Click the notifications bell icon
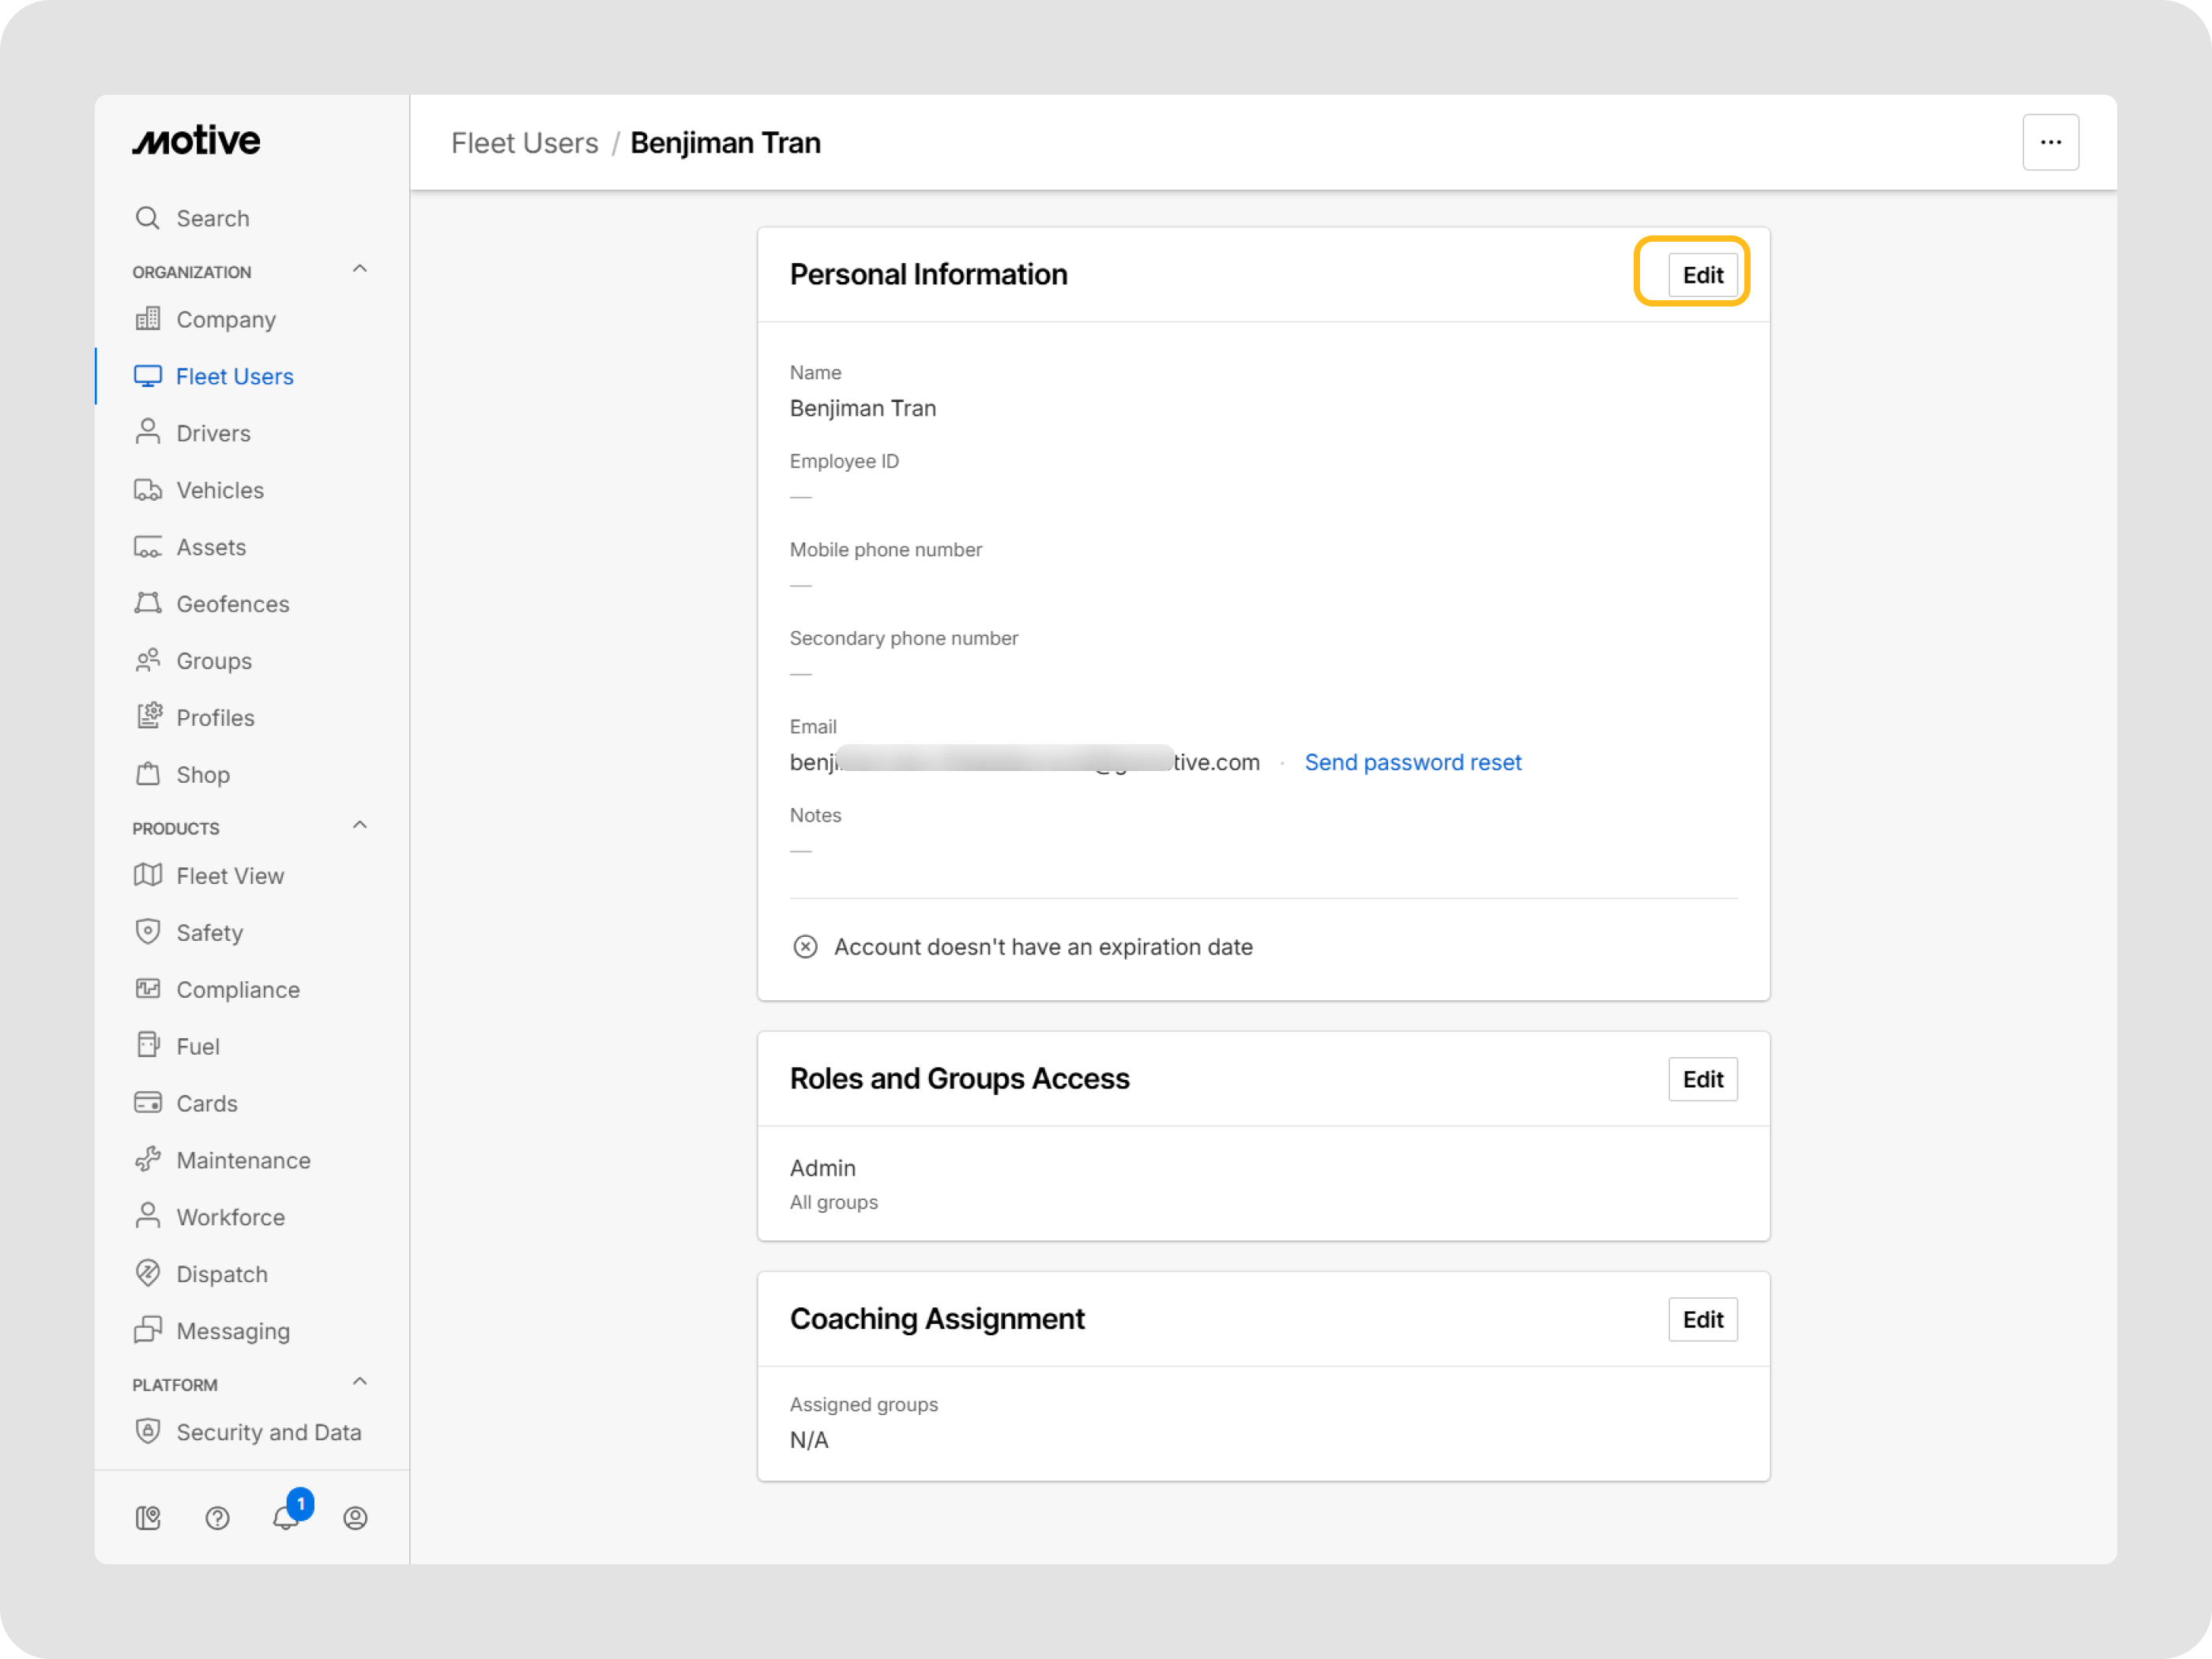The image size is (2212, 1659). click(x=286, y=1517)
